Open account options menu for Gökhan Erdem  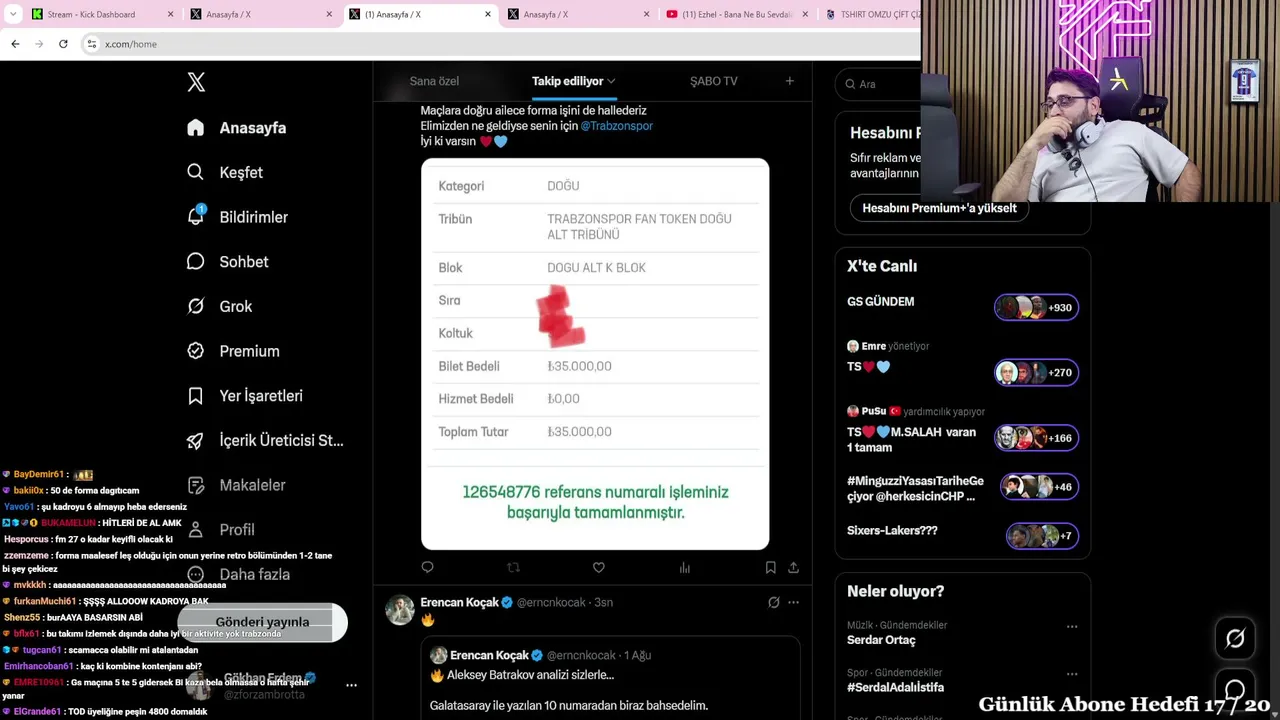[x=351, y=685]
